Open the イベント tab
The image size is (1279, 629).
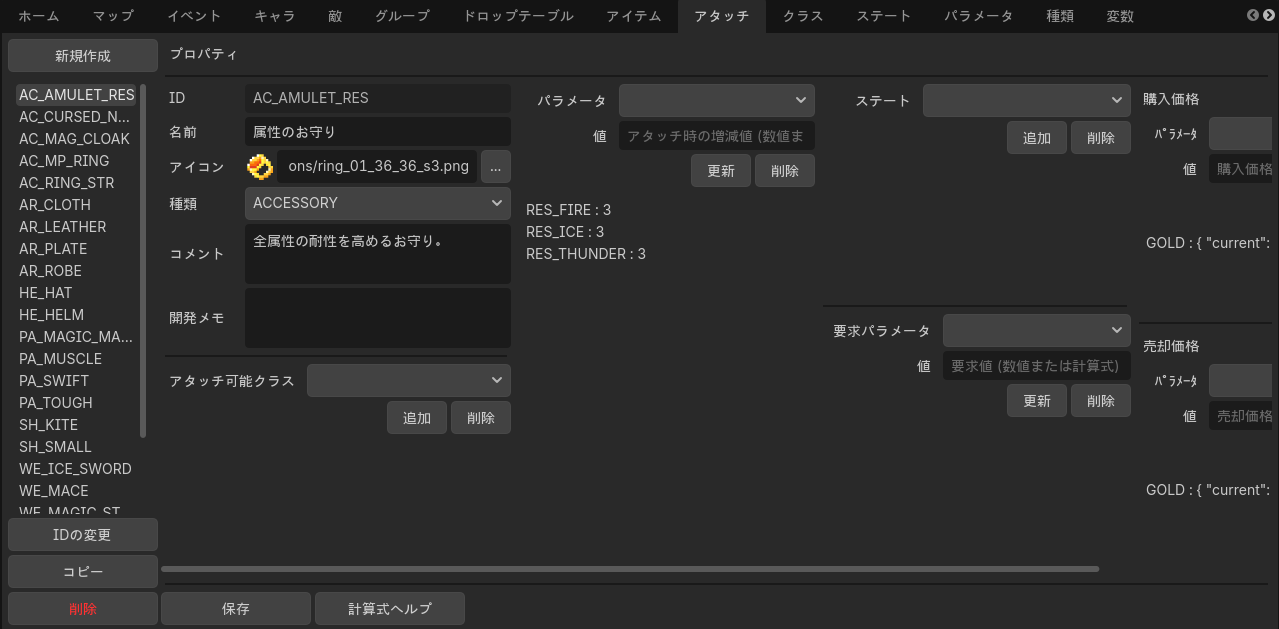tap(194, 16)
